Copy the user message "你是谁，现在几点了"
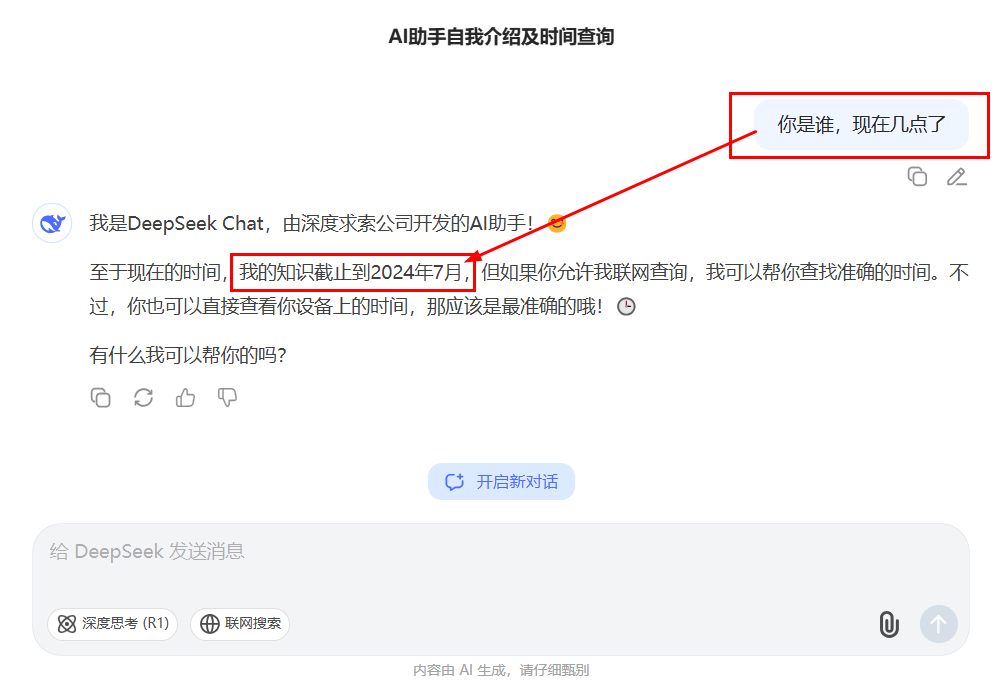 tap(917, 176)
